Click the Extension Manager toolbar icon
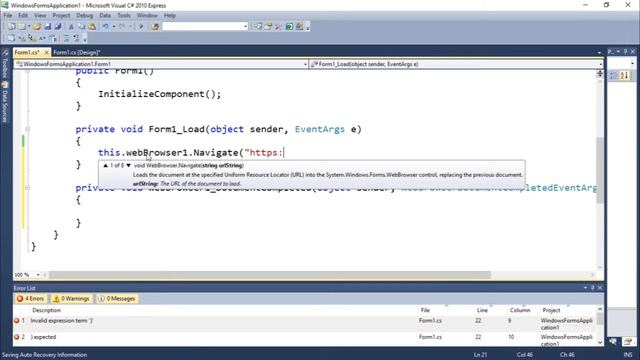Screen dimensions: 640x360 click(299, 27)
